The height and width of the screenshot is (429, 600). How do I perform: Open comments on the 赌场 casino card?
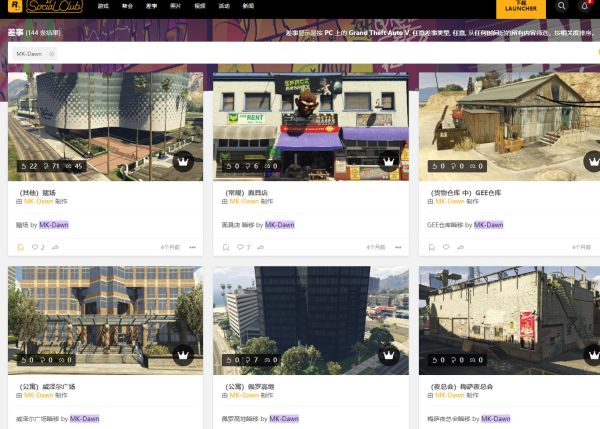coord(38,247)
